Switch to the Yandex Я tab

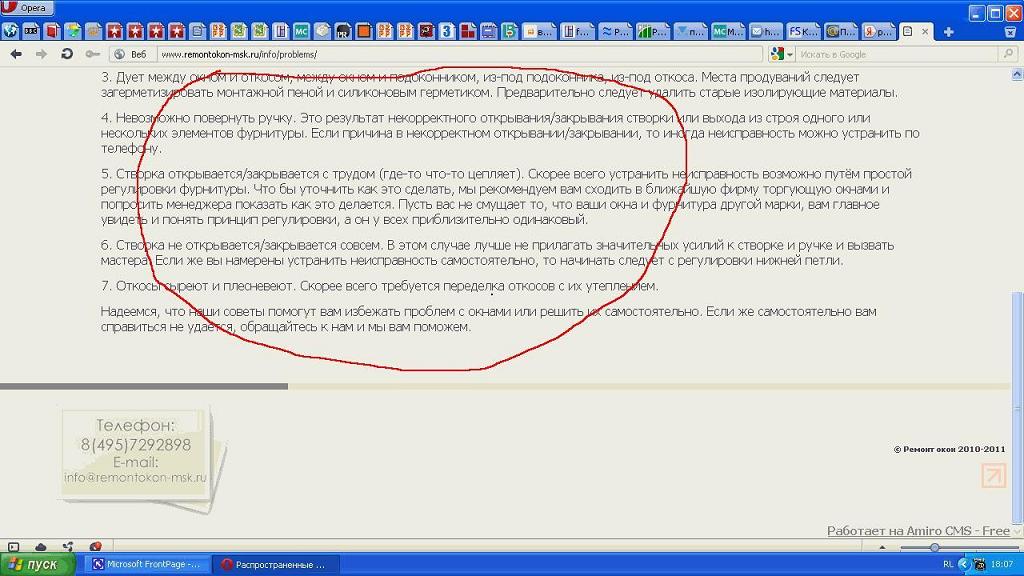[878, 31]
